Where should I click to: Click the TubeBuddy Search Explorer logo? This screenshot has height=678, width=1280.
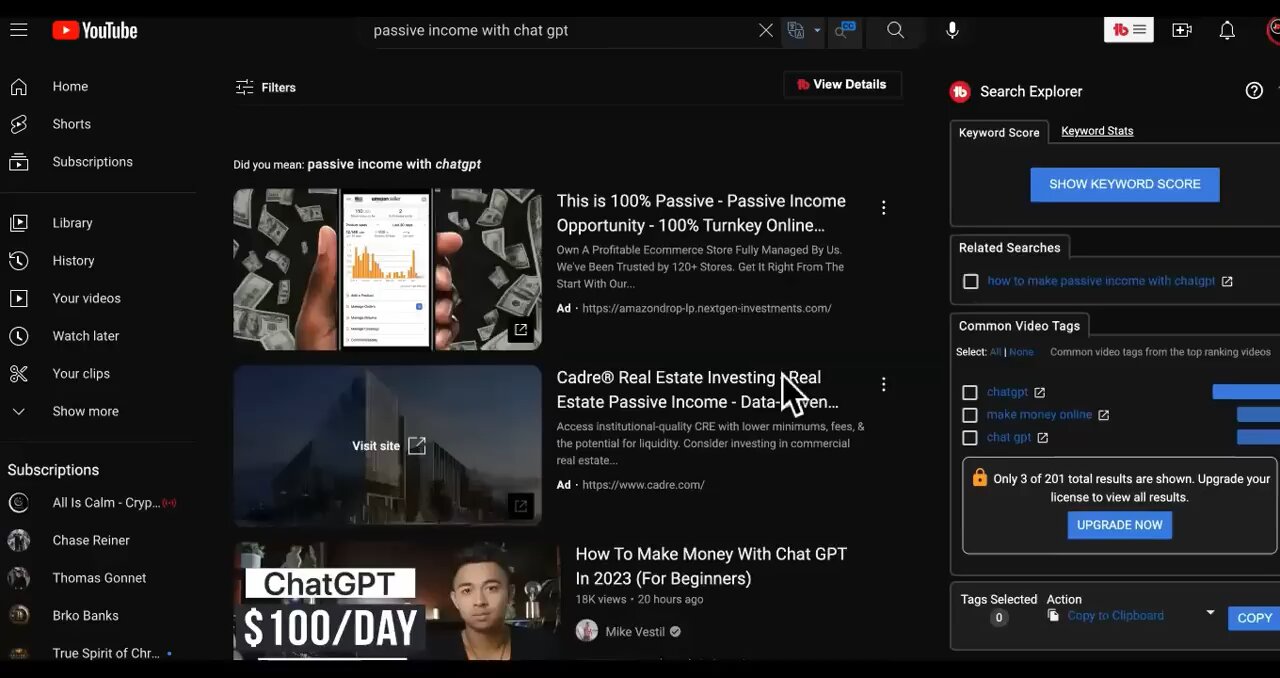tap(960, 92)
